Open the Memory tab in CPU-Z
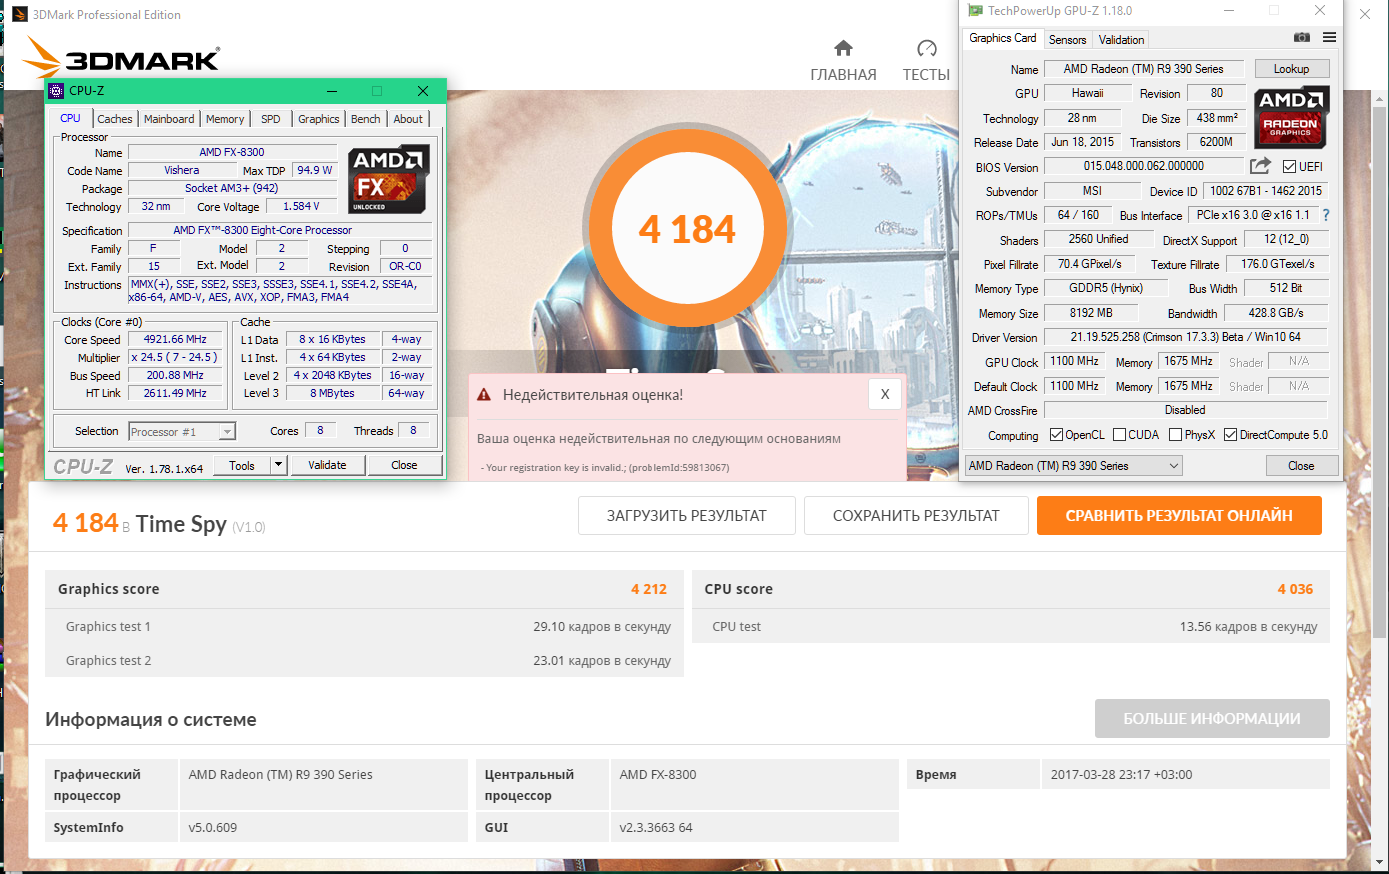This screenshot has height=874, width=1389. point(225,119)
